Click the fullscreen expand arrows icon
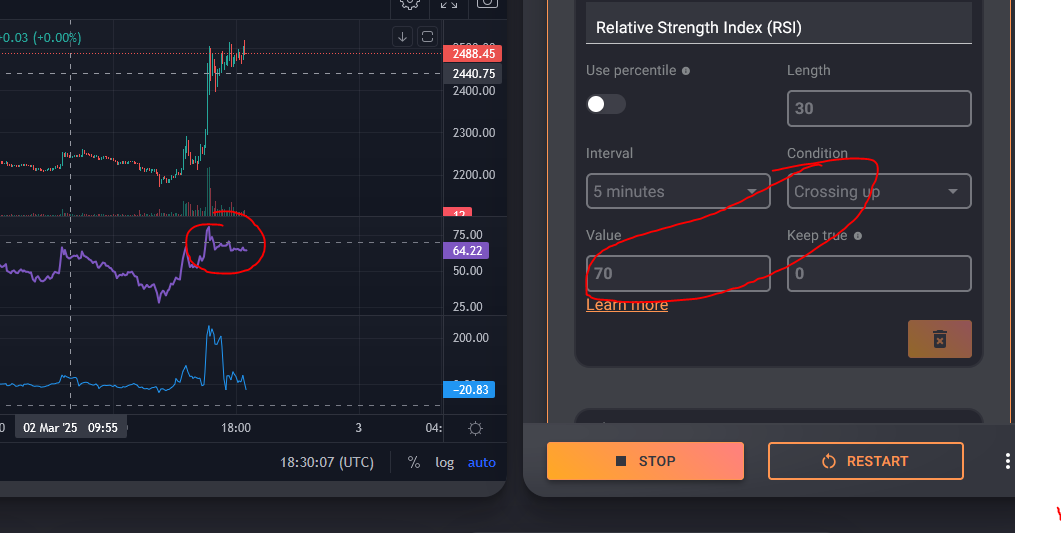Viewport: 1061px width, 533px height. coord(449,3)
